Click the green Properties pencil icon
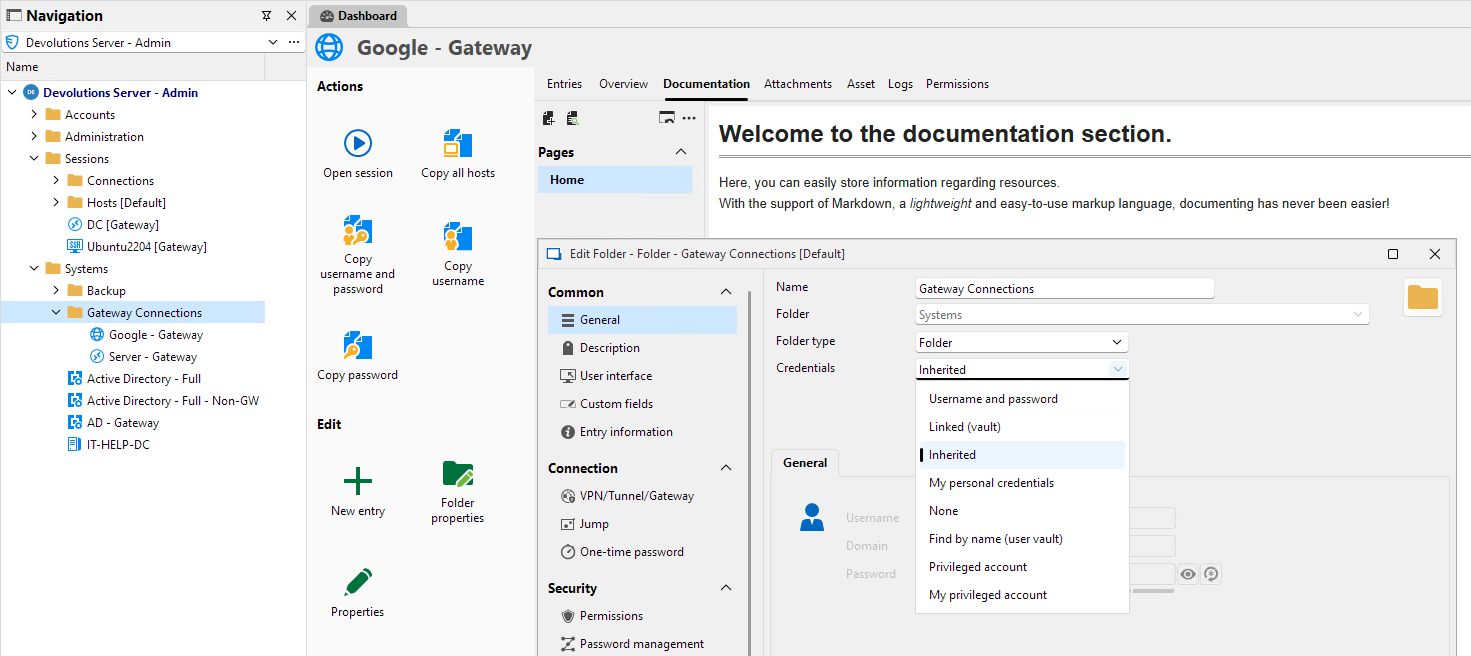 [x=358, y=582]
